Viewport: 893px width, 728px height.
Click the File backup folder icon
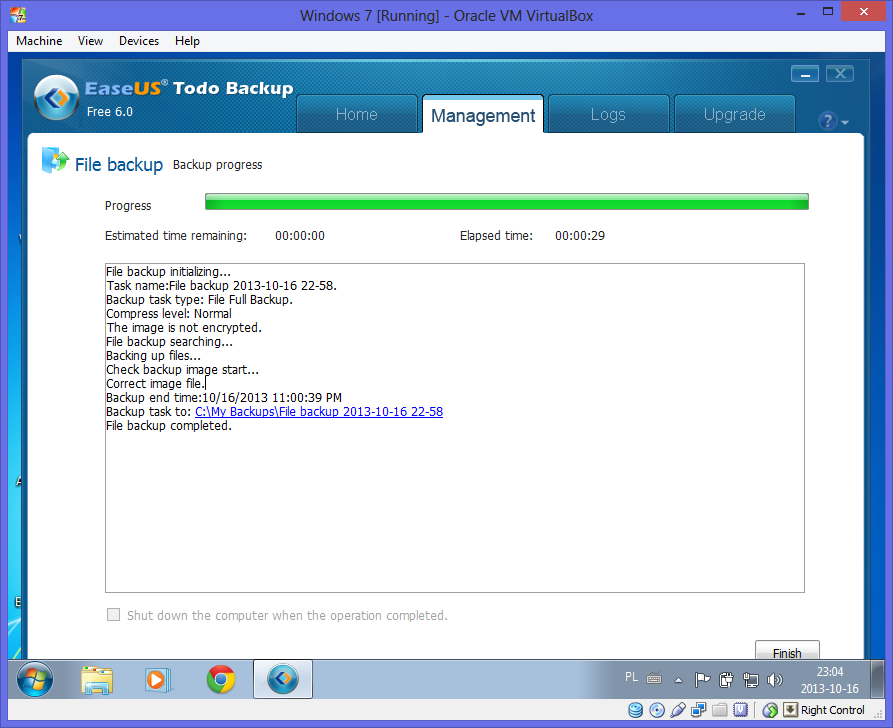pyautogui.click(x=55, y=161)
